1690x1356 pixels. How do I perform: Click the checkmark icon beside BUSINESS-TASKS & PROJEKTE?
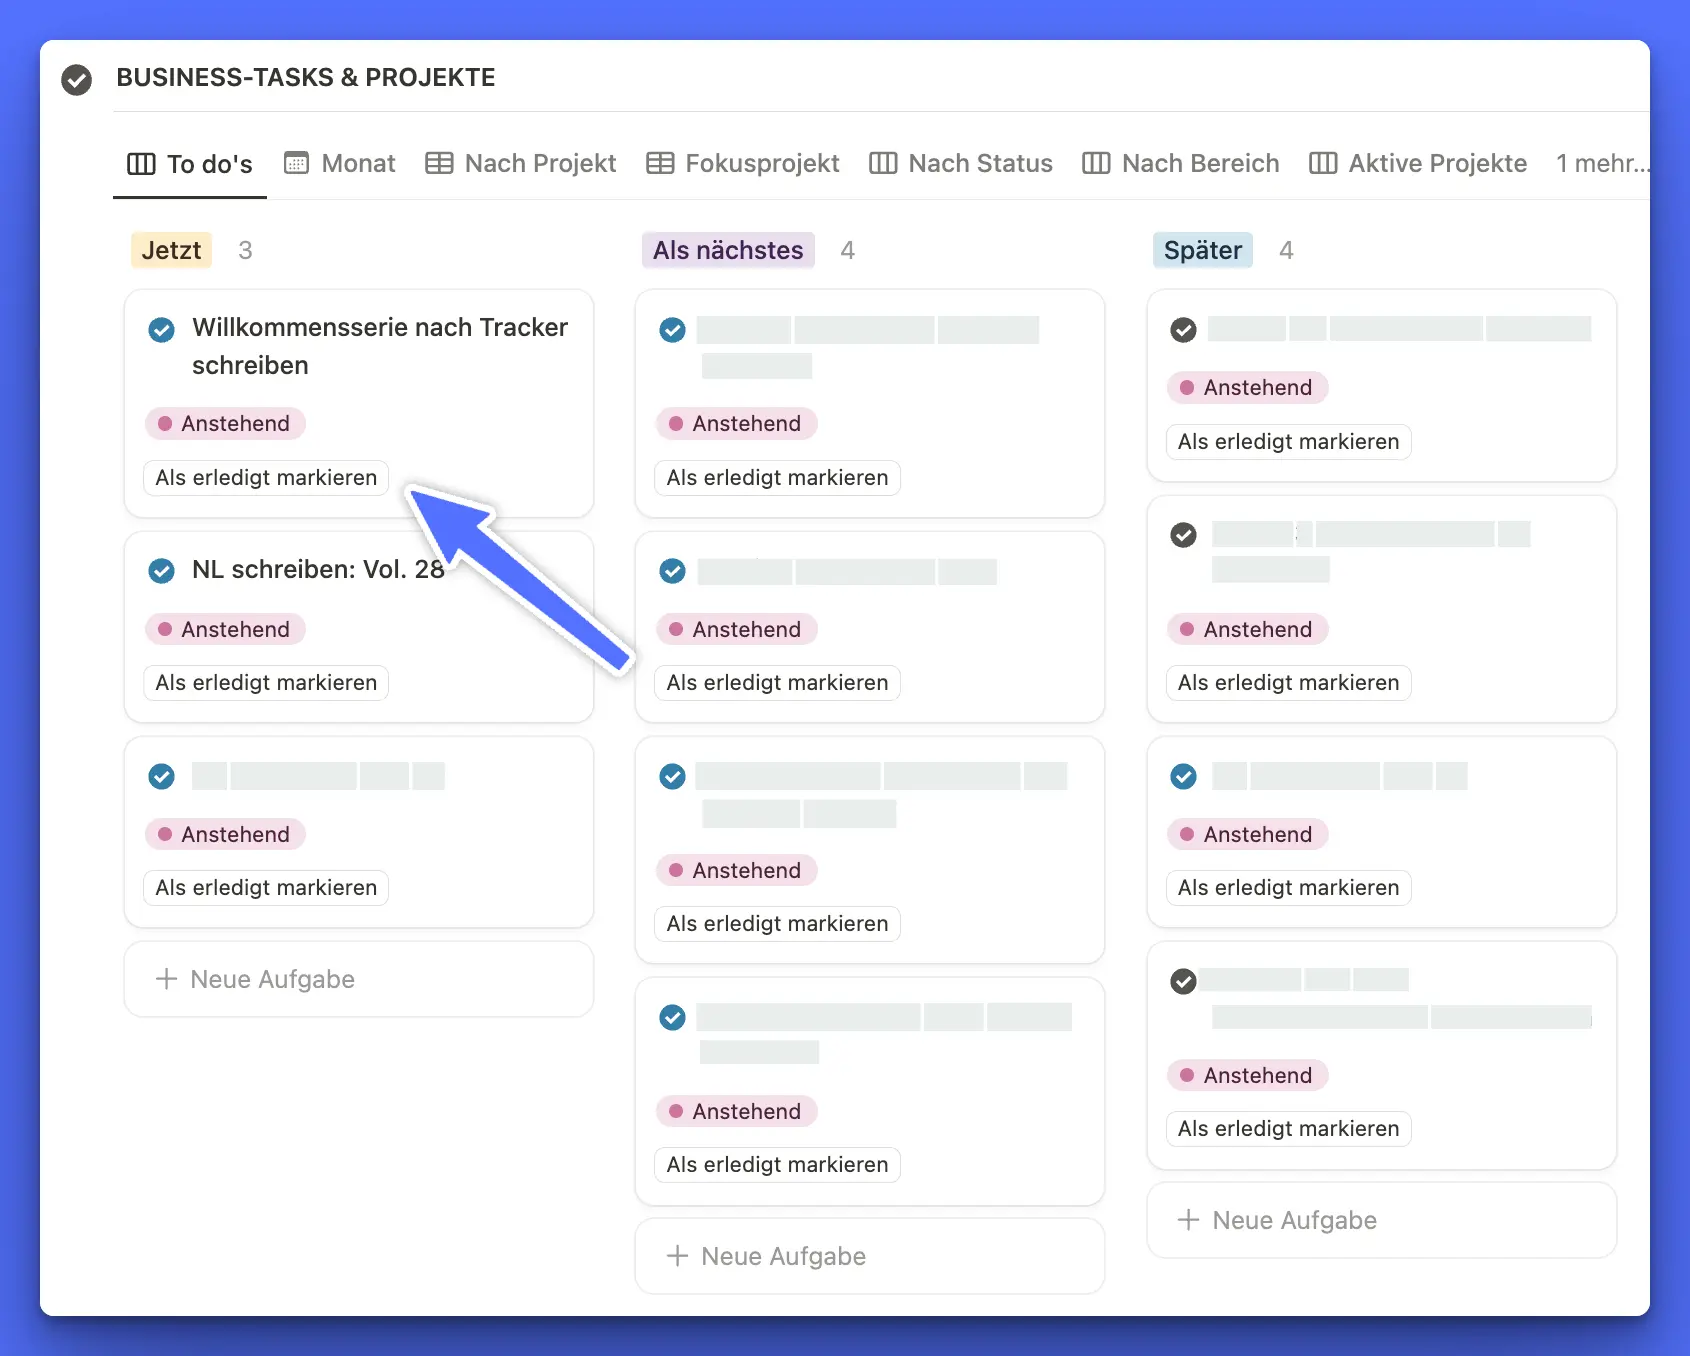(x=76, y=79)
